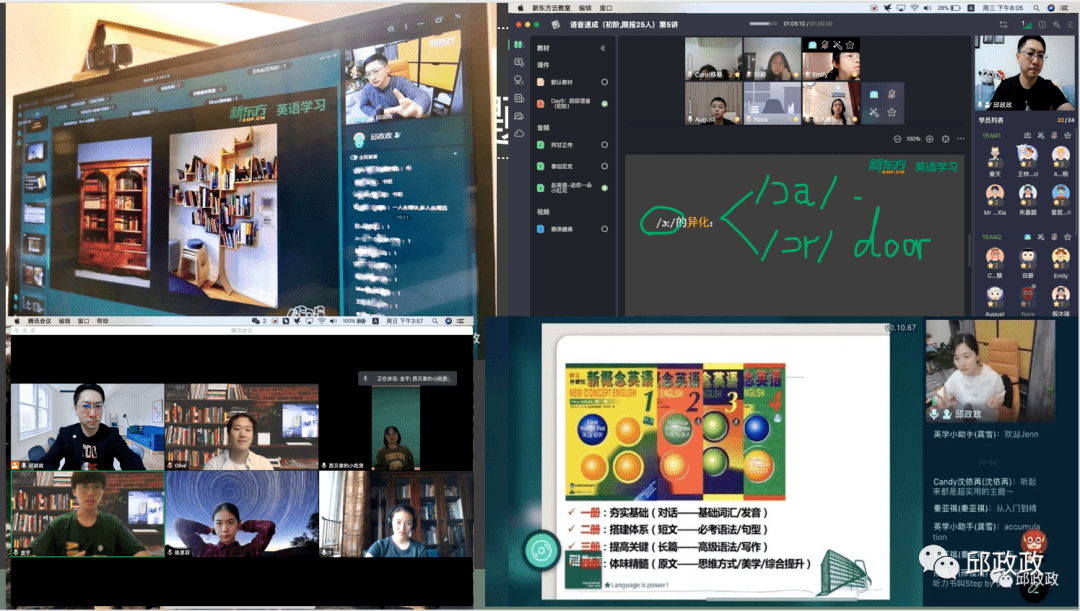Open the courseware sidebar icon in 新东方云教室
Viewport: 1080px width, 611px height.
pos(519,45)
